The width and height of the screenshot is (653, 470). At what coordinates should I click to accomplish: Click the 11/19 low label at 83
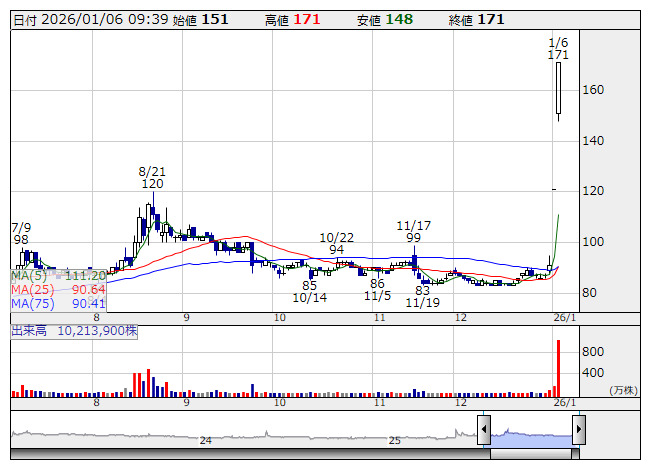point(422,296)
